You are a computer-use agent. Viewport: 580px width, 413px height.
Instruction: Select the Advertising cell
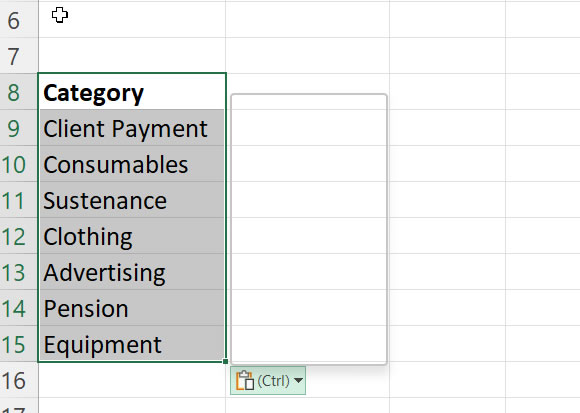pos(132,272)
